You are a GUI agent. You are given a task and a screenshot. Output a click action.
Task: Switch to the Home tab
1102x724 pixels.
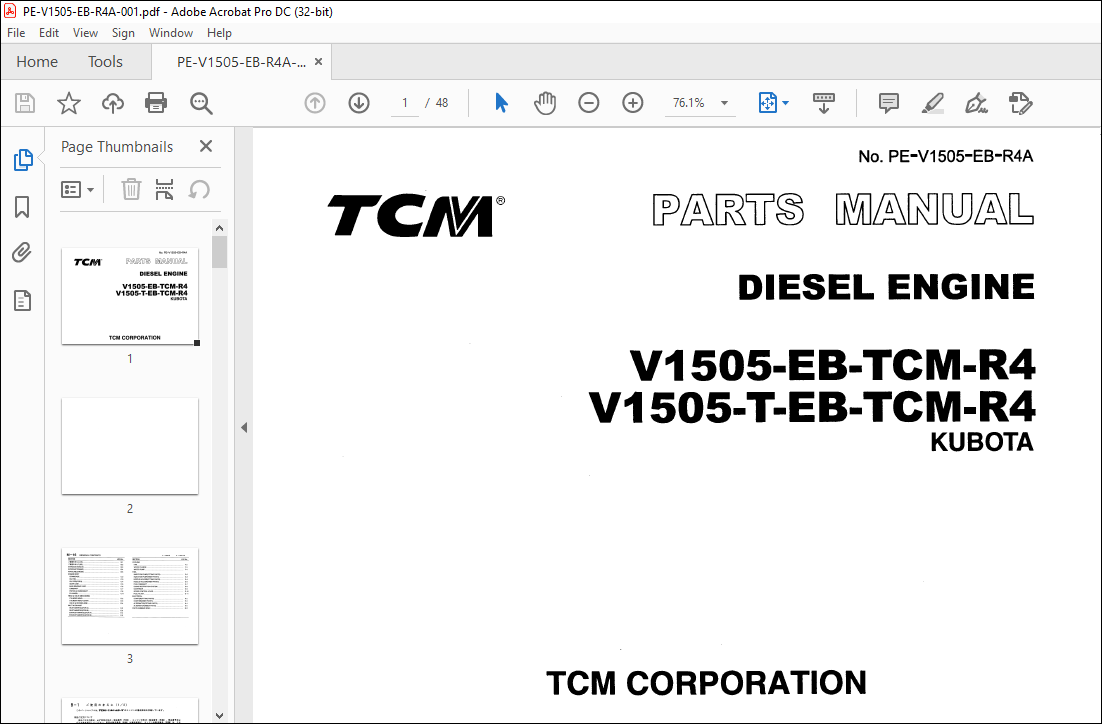click(37, 62)
